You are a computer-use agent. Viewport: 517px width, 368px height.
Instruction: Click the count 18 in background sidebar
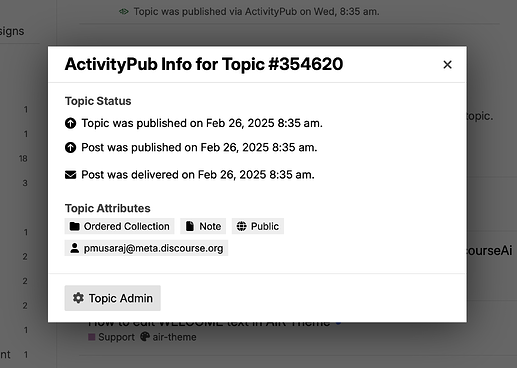(23, 159)
